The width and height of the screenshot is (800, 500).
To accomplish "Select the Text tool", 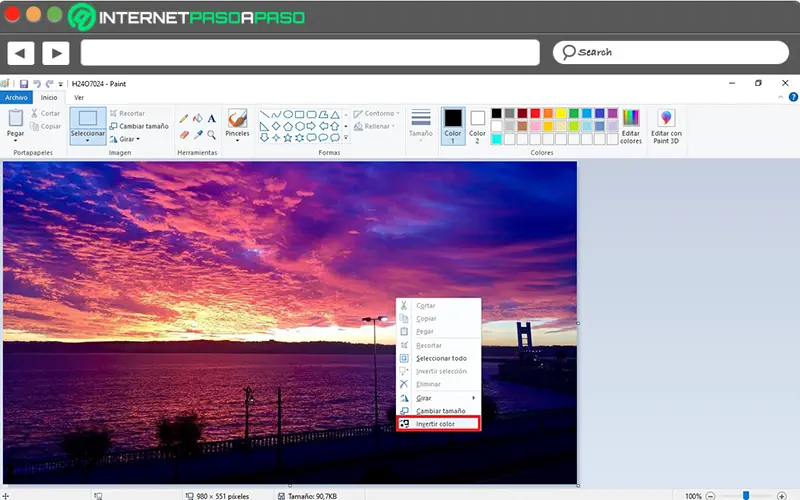I will tap(212, 119).
